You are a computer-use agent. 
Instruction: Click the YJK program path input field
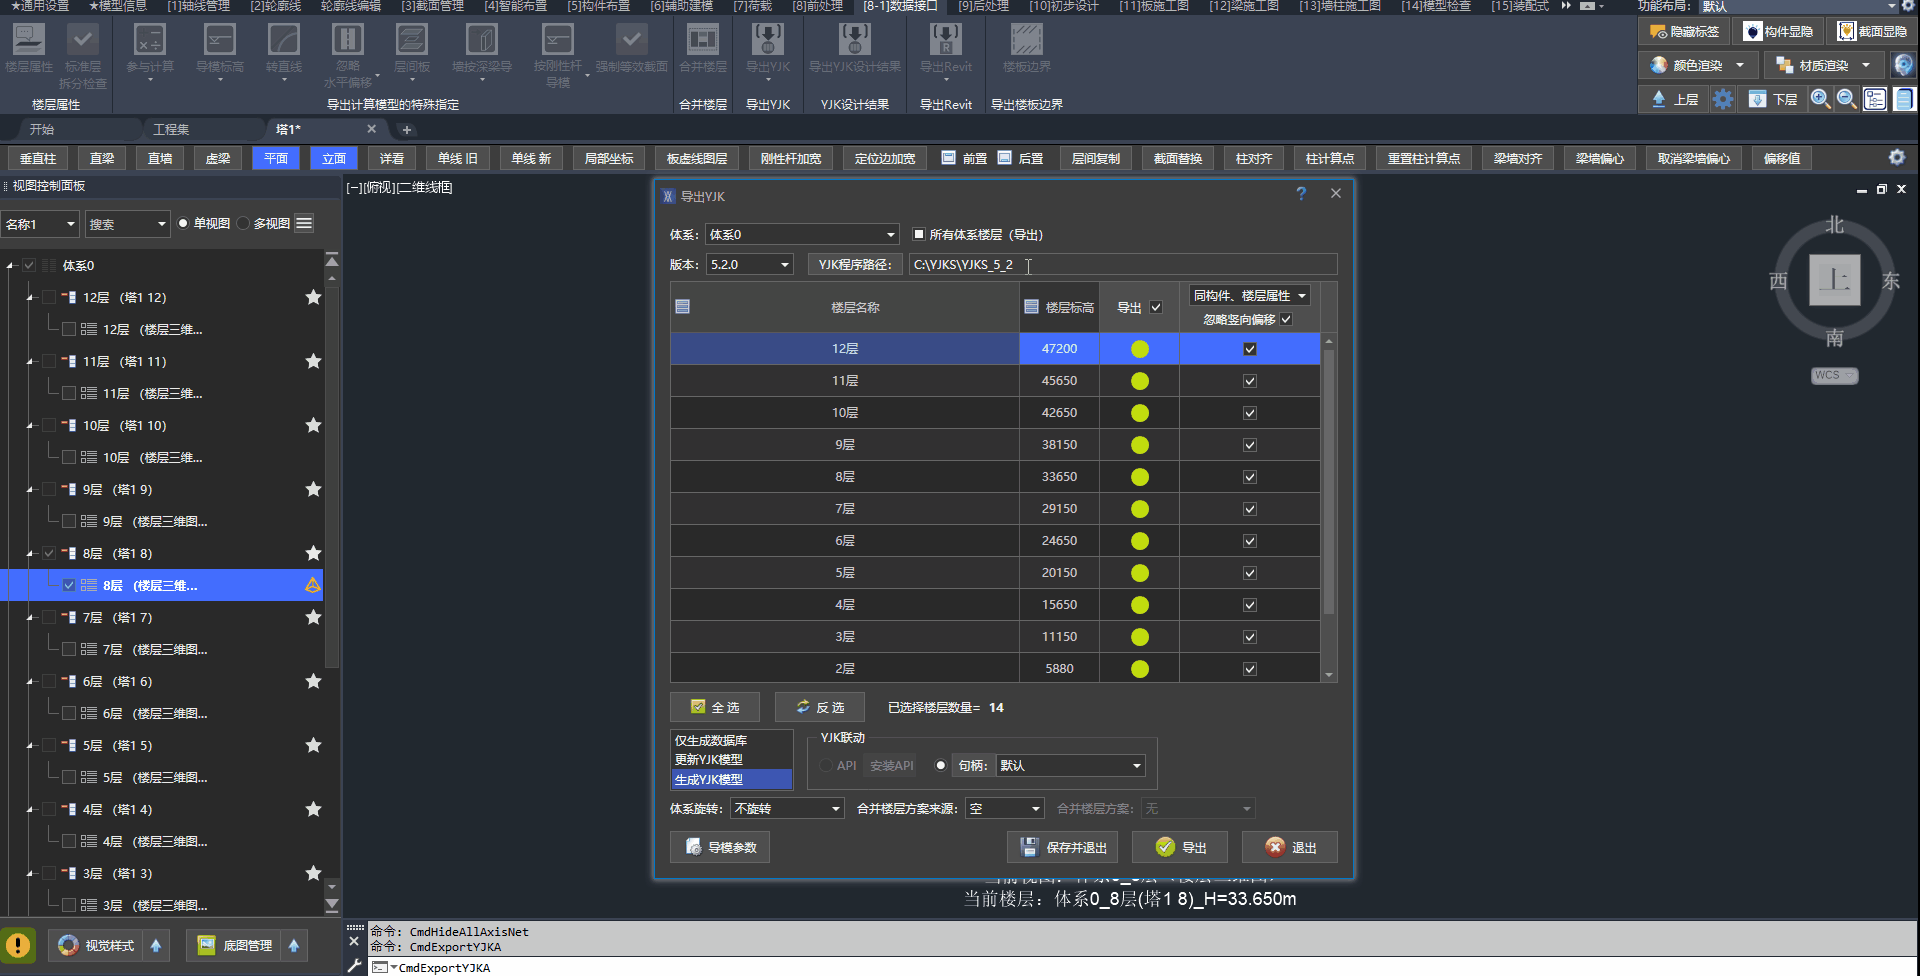pos(1122,265)
